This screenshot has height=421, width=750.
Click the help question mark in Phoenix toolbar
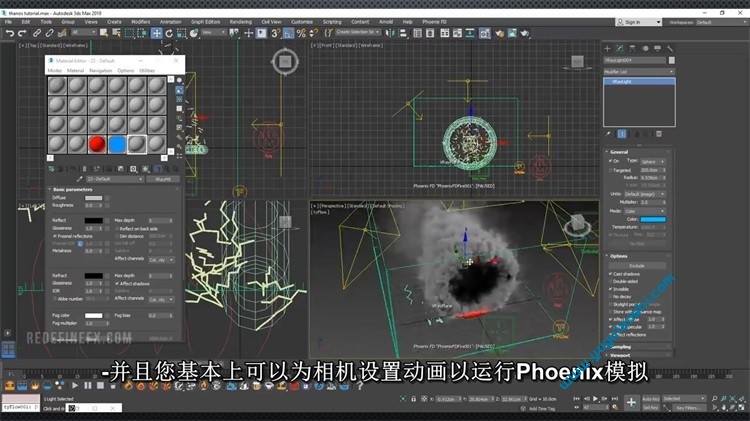coord(360,385)
